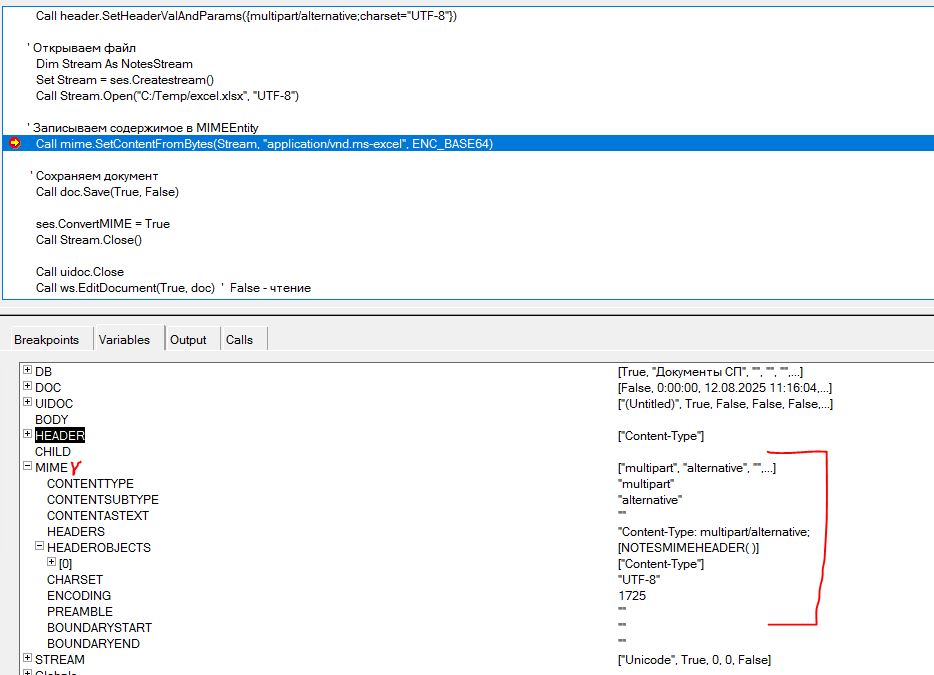Viewport: 934px width, 675px height.
Task: Expand the DB variable node
Action: [x=28, y=371]
